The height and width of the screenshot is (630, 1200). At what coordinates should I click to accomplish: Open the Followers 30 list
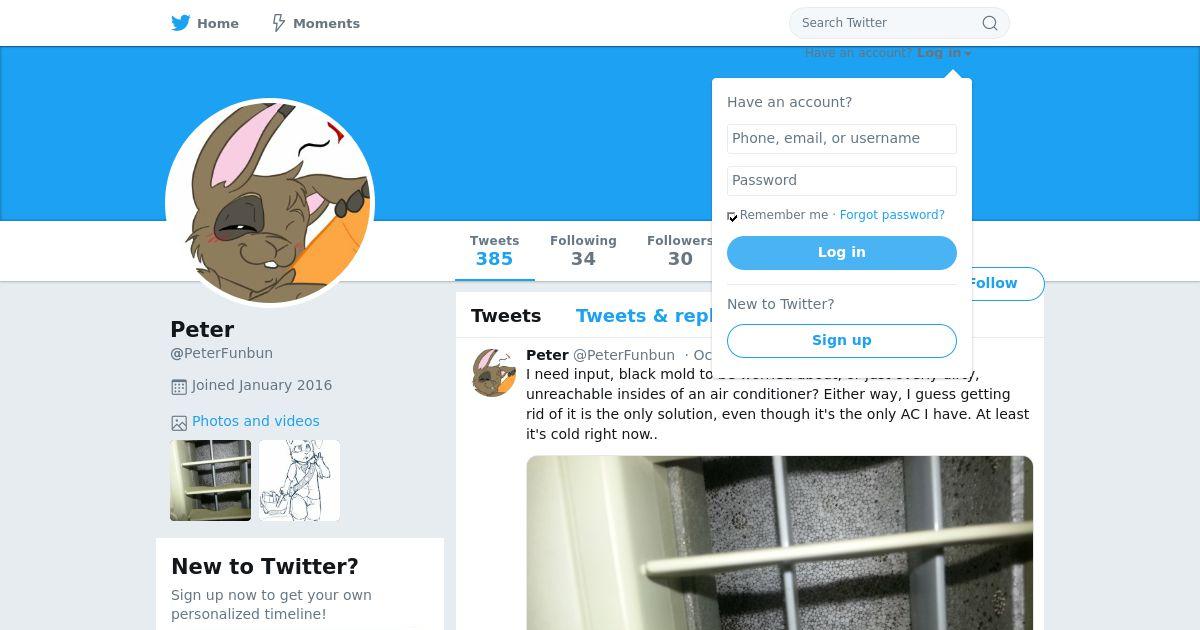[x=680, y=251]
